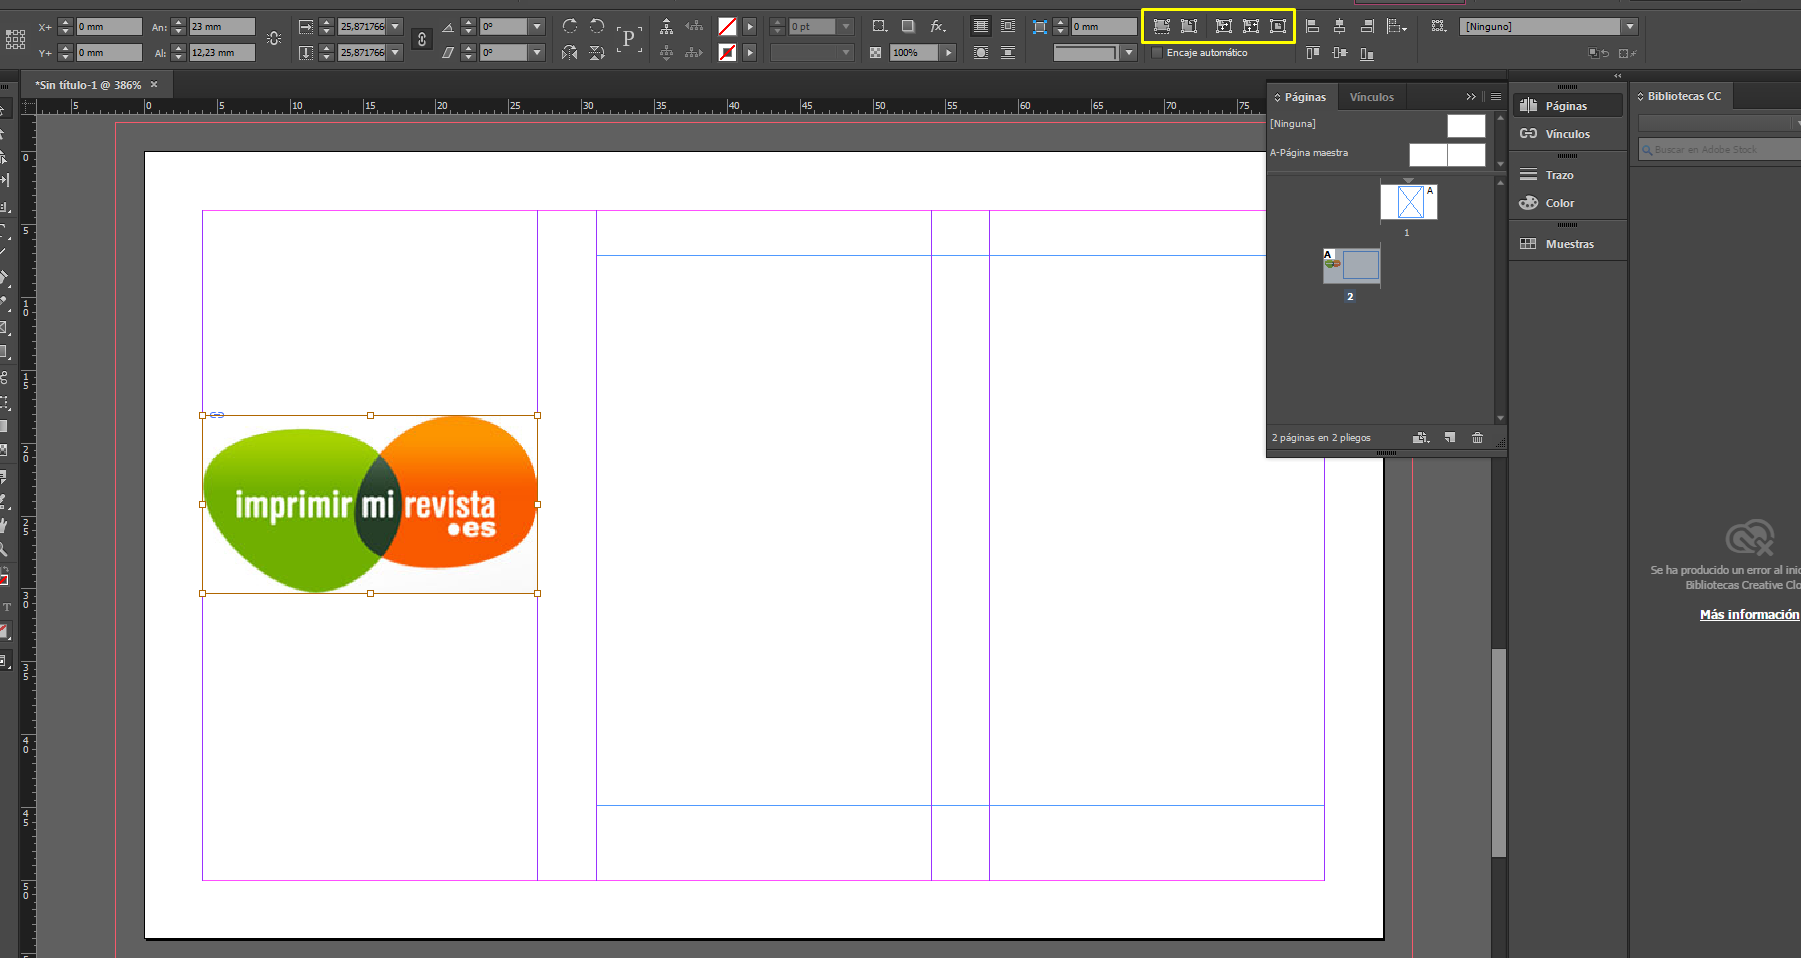Click the Select container icon
Screen dimensions: 1801x958
666,26
